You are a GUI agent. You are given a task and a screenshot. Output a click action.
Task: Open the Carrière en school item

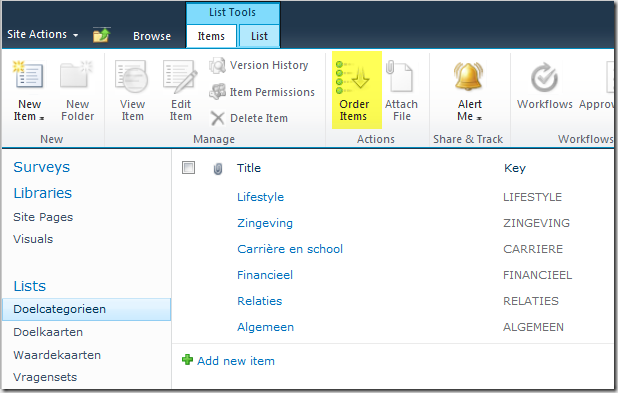click(290, 249)
